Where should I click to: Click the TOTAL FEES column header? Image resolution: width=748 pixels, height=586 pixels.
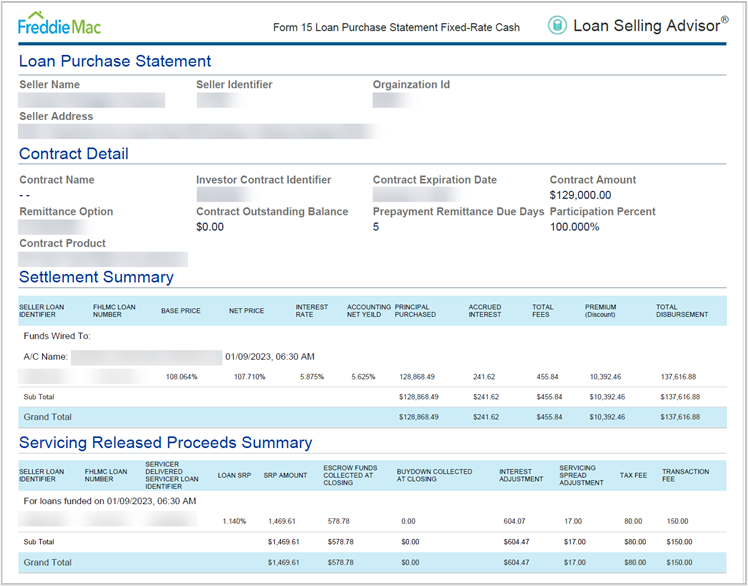coord(542,311)
